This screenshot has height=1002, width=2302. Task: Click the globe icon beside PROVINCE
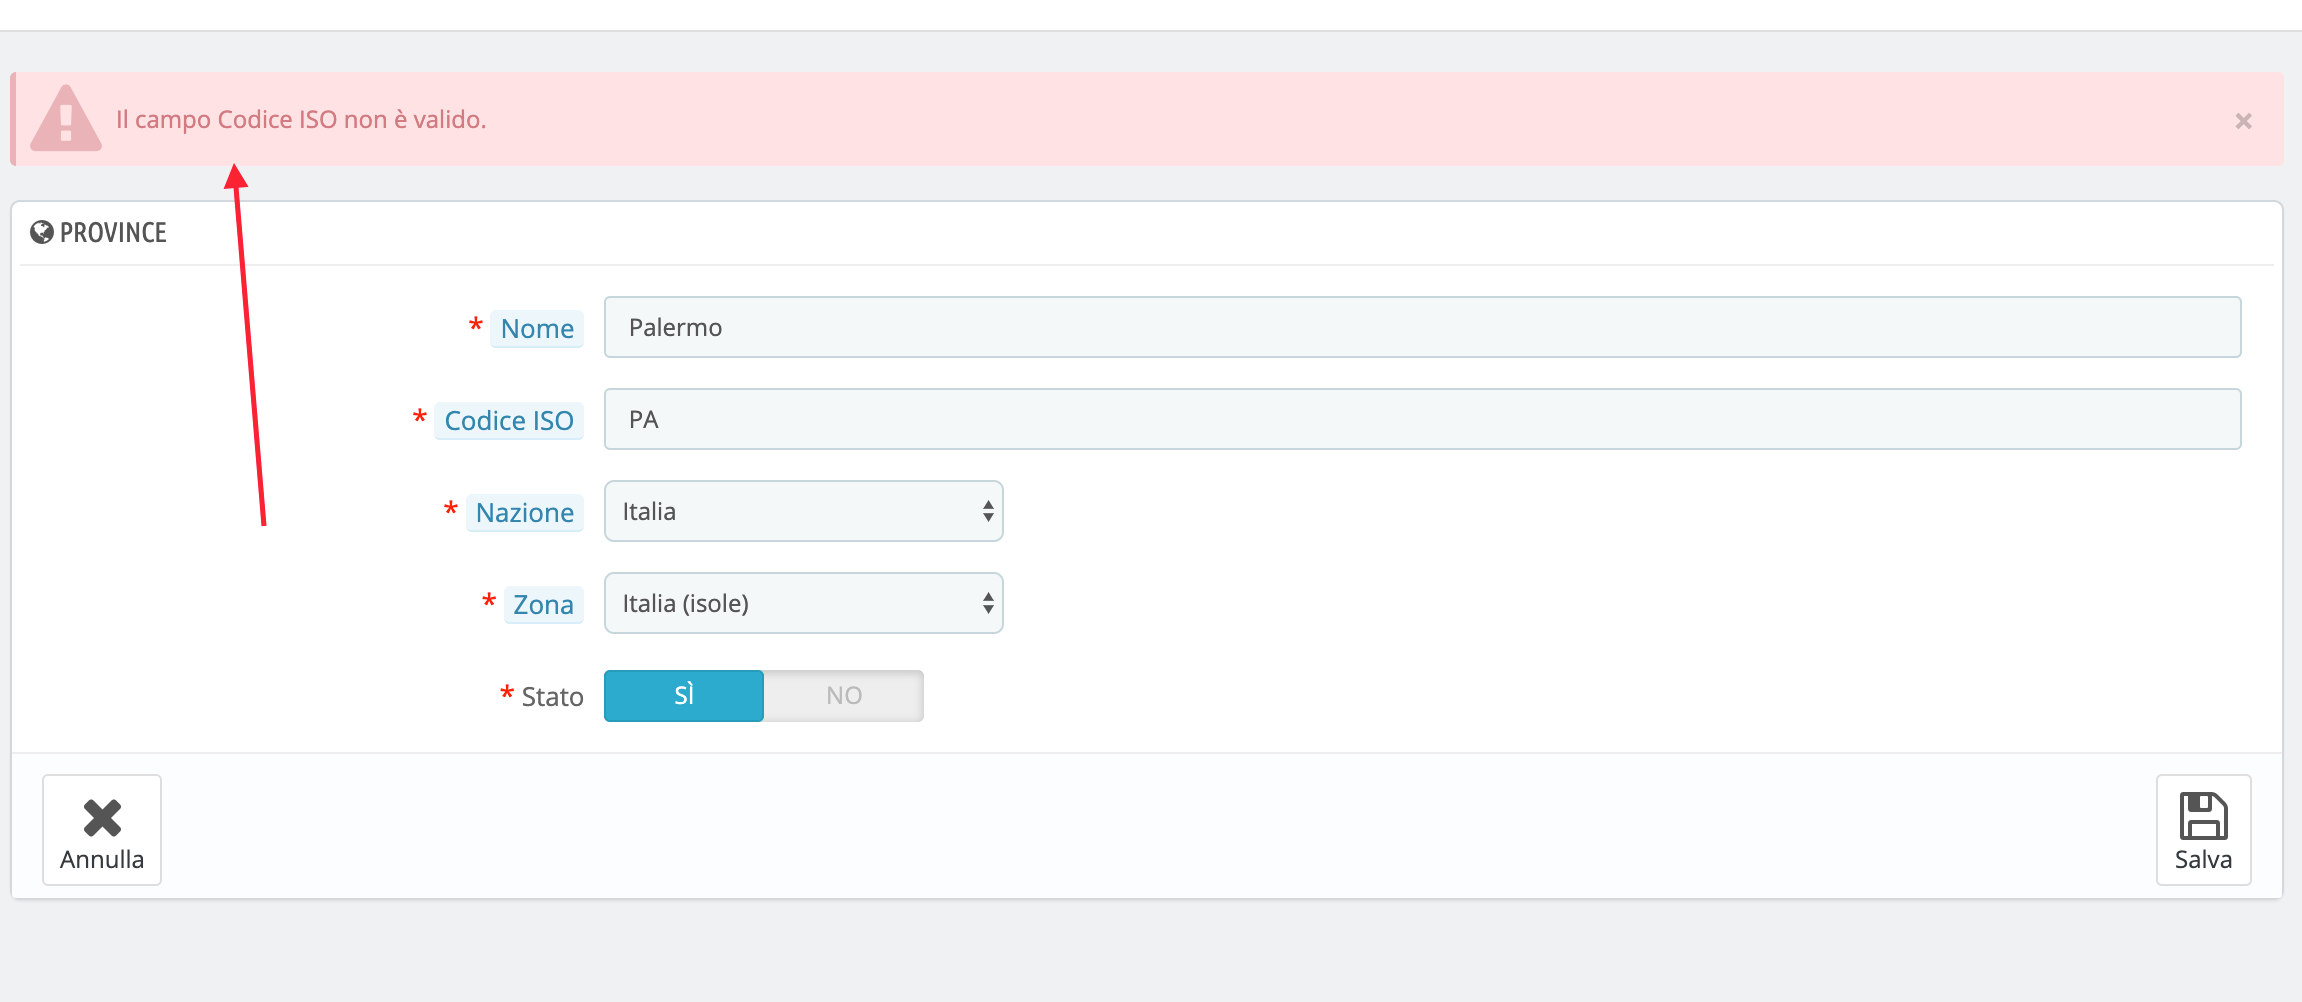point(42,232)
